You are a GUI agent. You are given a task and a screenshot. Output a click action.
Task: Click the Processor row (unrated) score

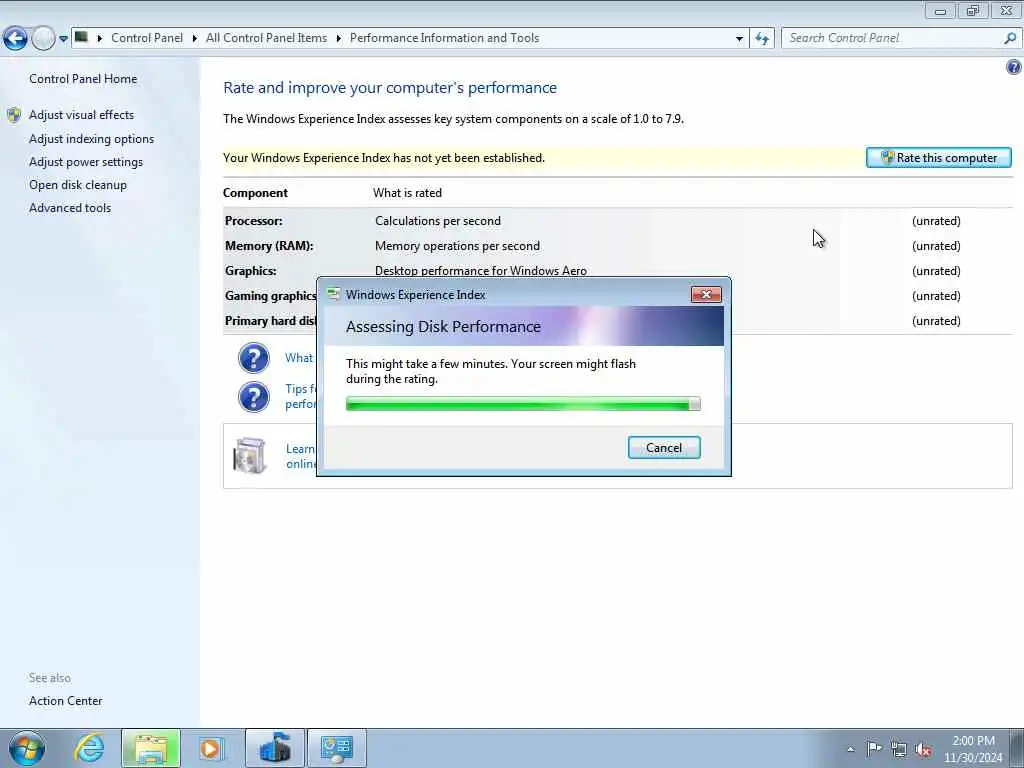pyautogui.click(x=936, y=221)
